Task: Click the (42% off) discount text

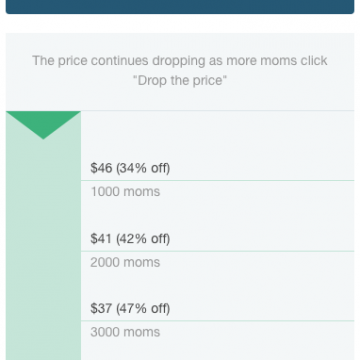Action: click(x=143, y=239)
